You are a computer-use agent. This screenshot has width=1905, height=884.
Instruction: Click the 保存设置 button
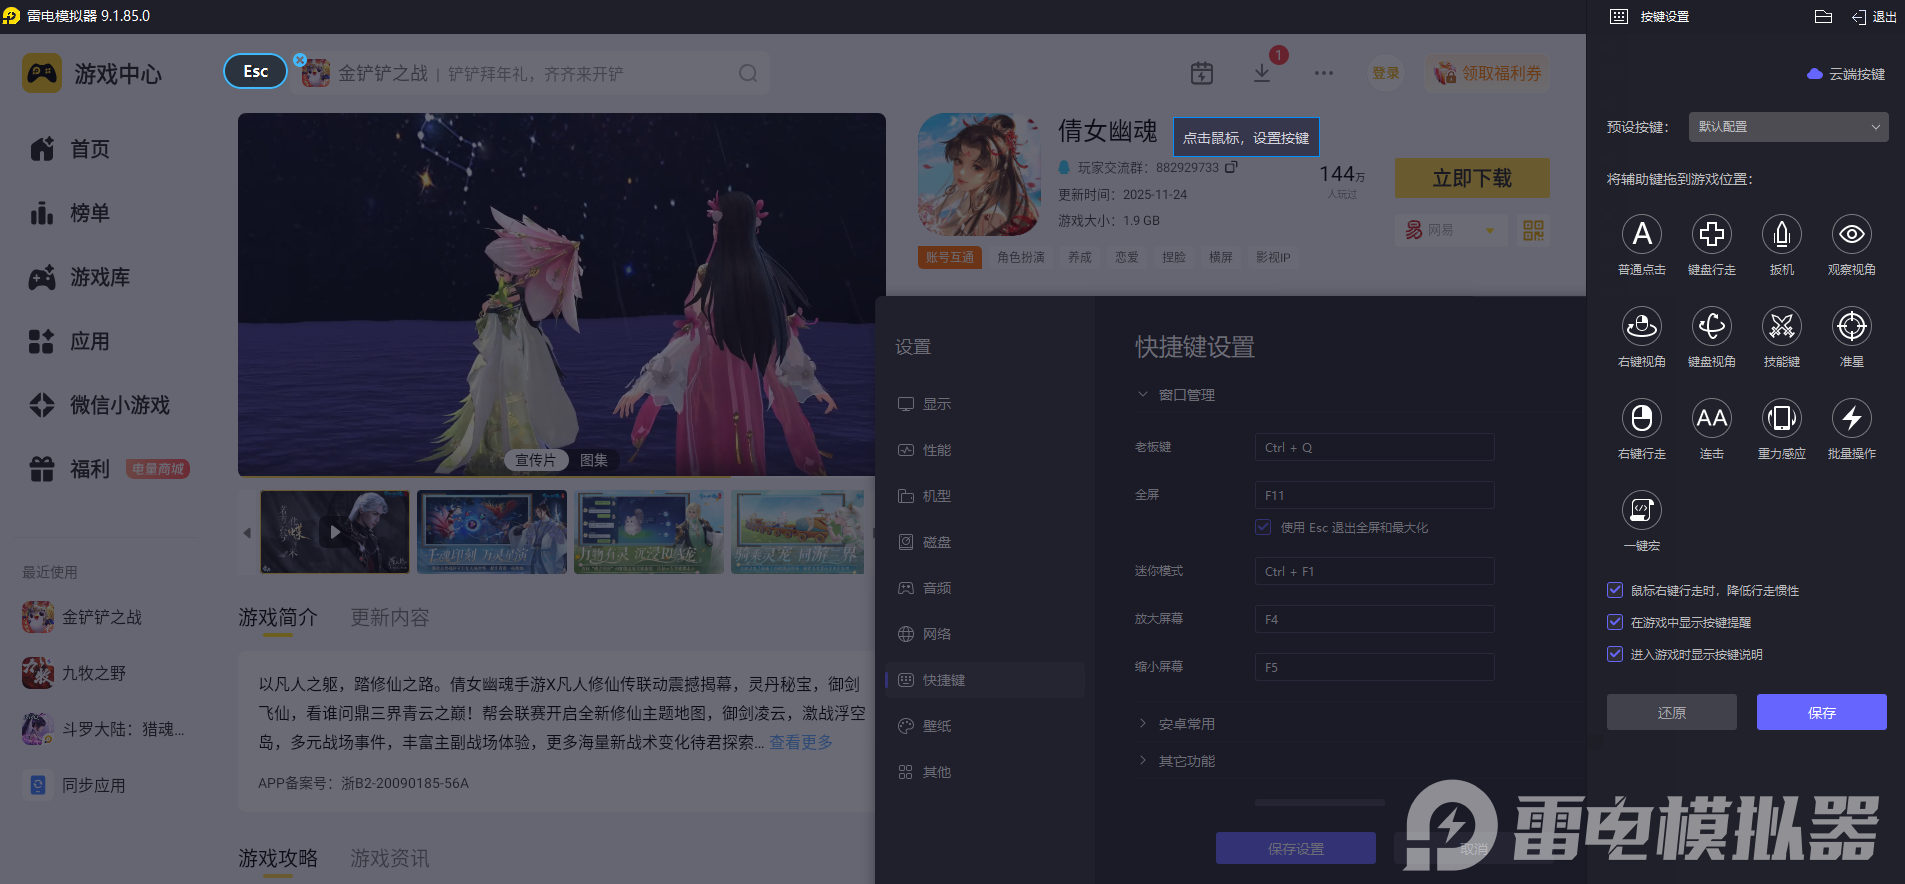1295,848
